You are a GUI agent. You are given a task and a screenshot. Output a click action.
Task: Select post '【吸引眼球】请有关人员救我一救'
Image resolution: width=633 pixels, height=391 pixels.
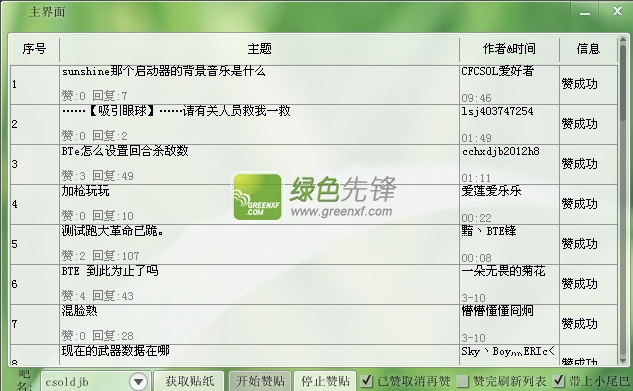coord(176,111)
